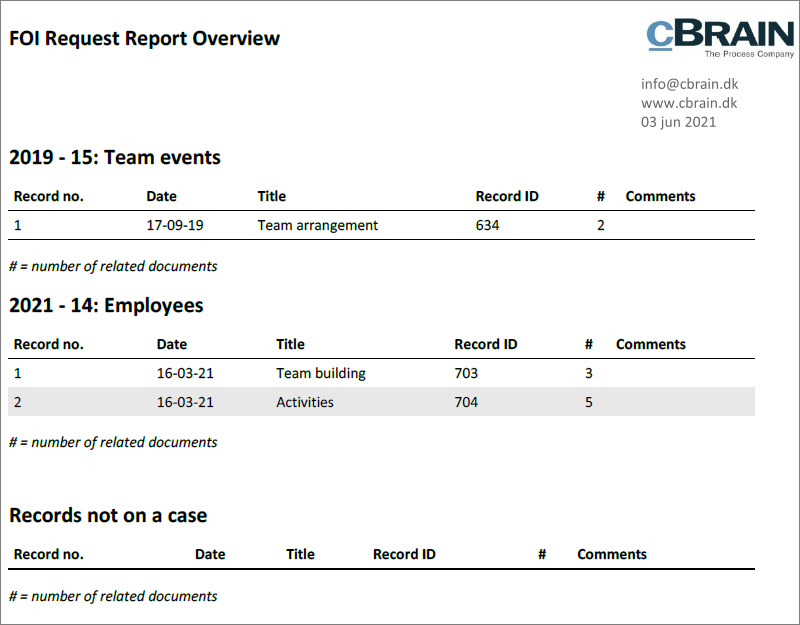Click the footnote below Team events table

(x=113, y=266)
